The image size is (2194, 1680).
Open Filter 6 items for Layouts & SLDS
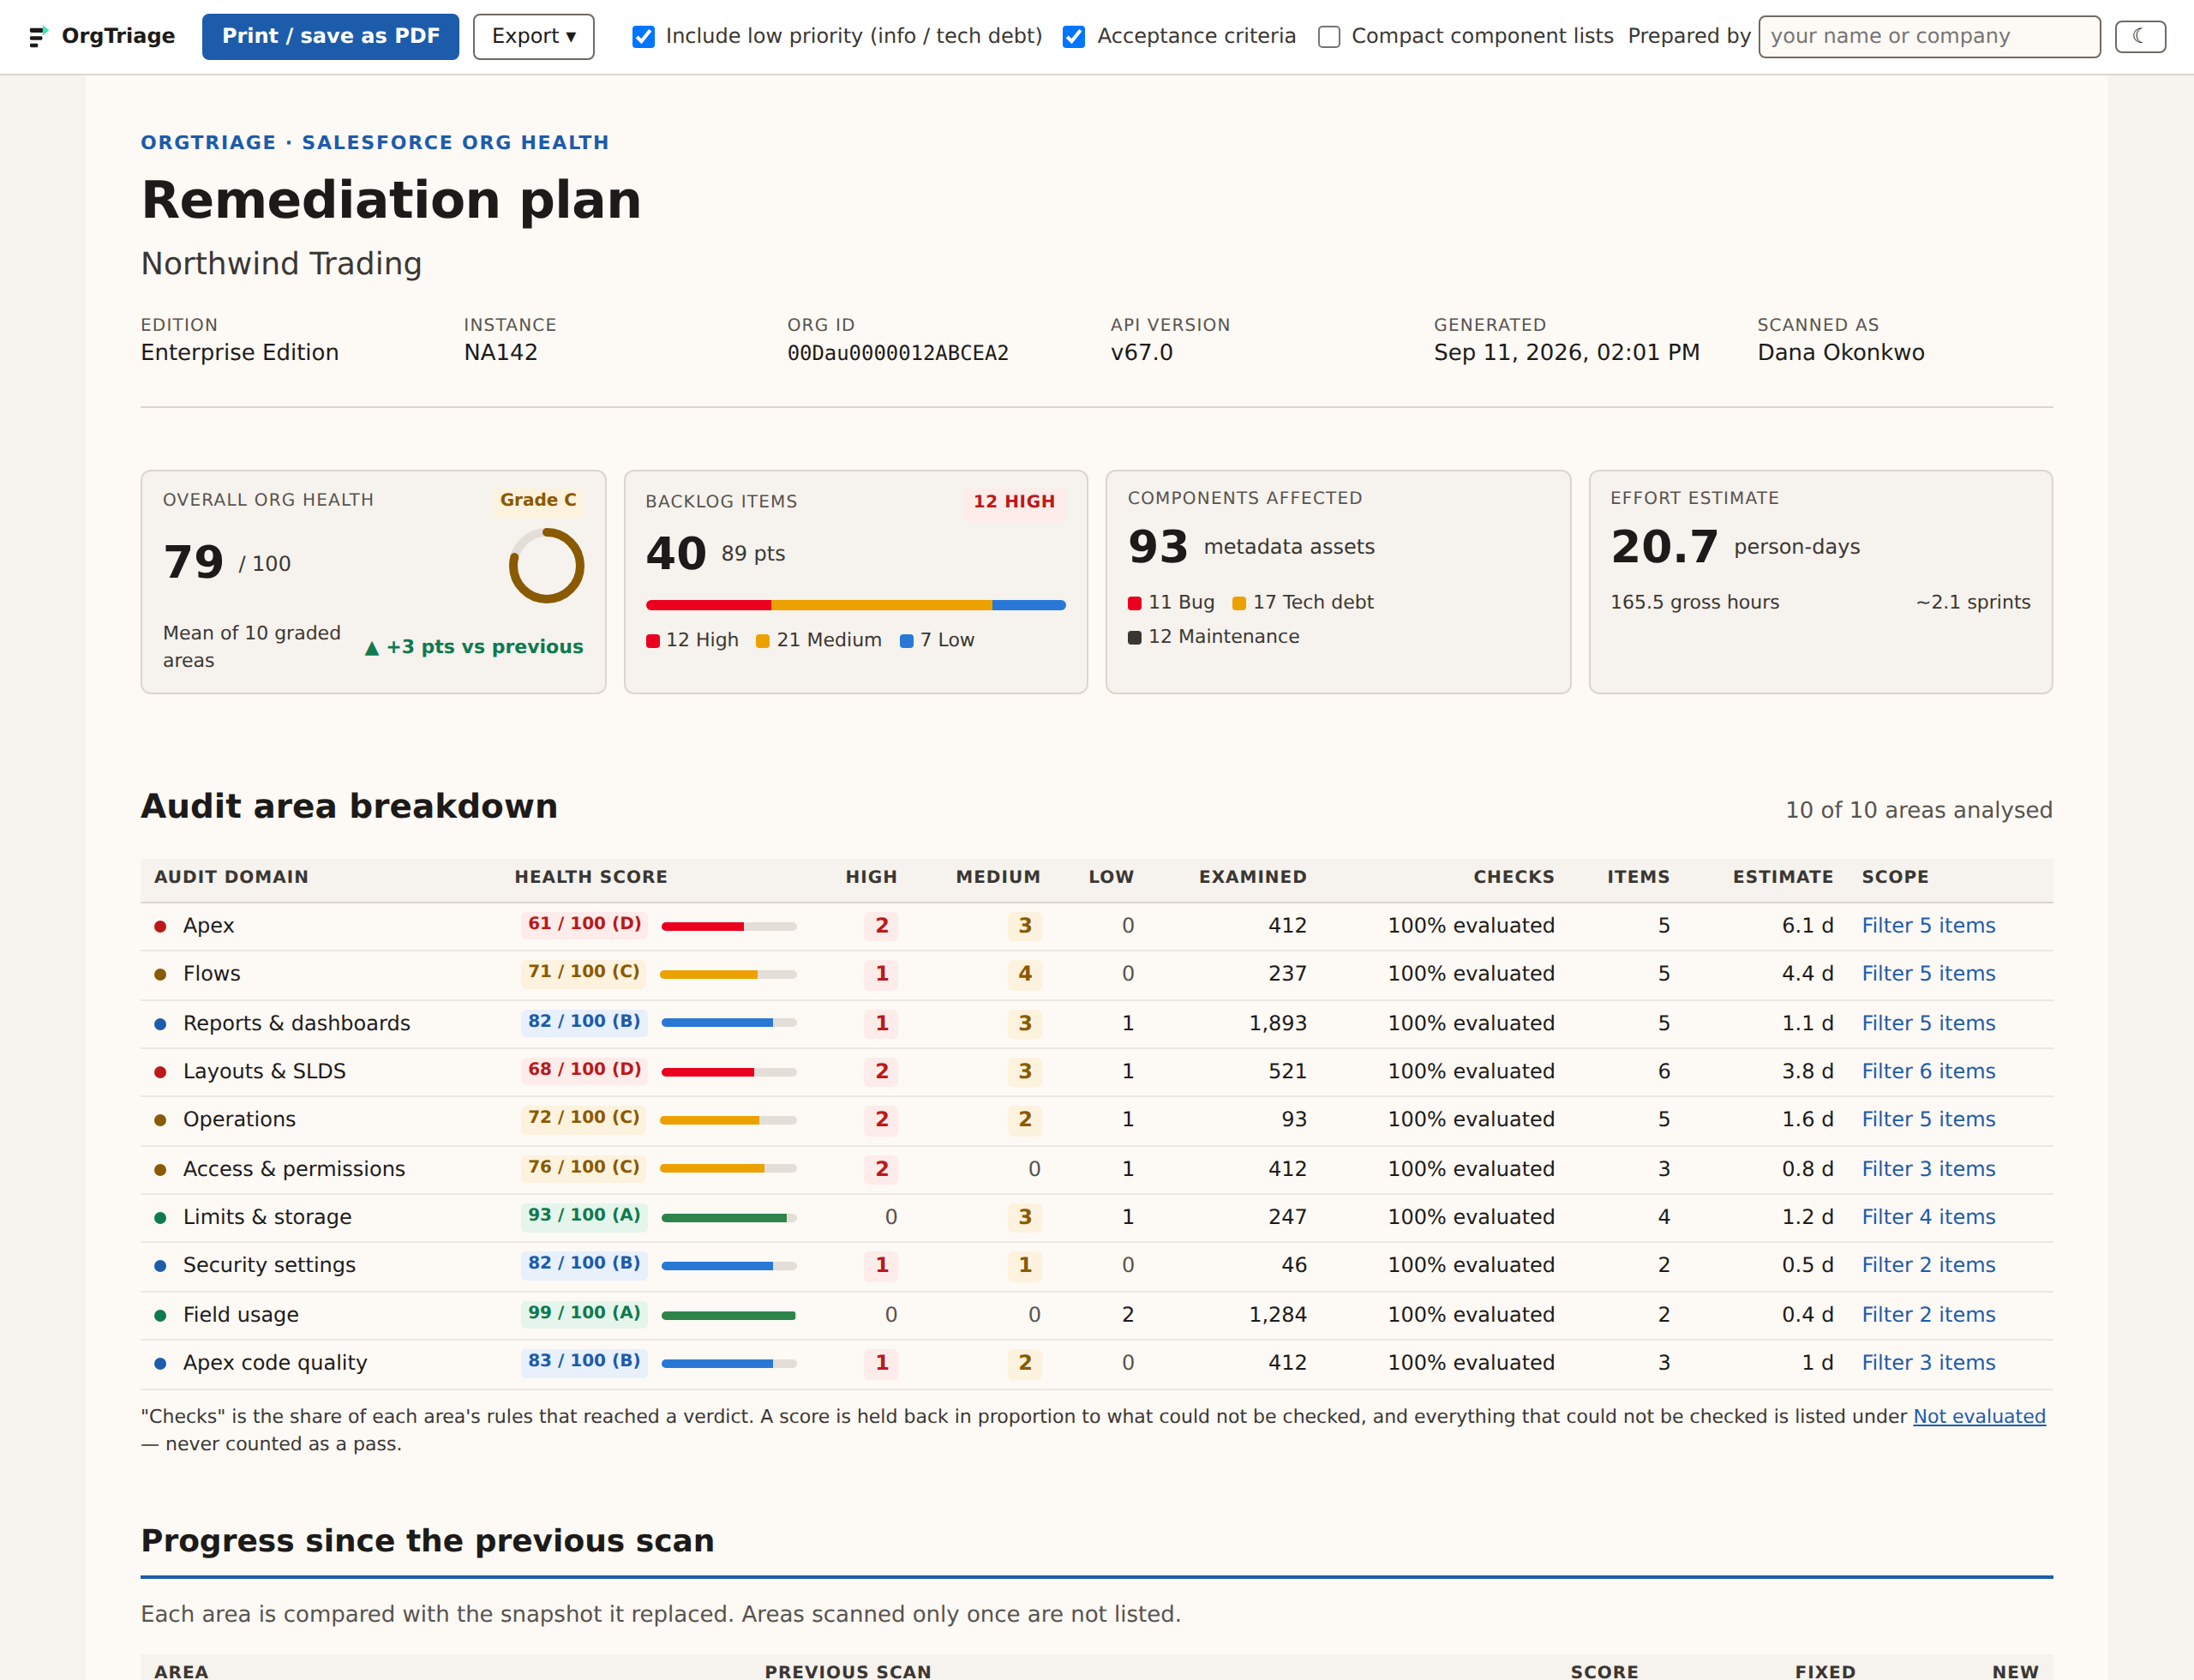click(1927, 1072)
